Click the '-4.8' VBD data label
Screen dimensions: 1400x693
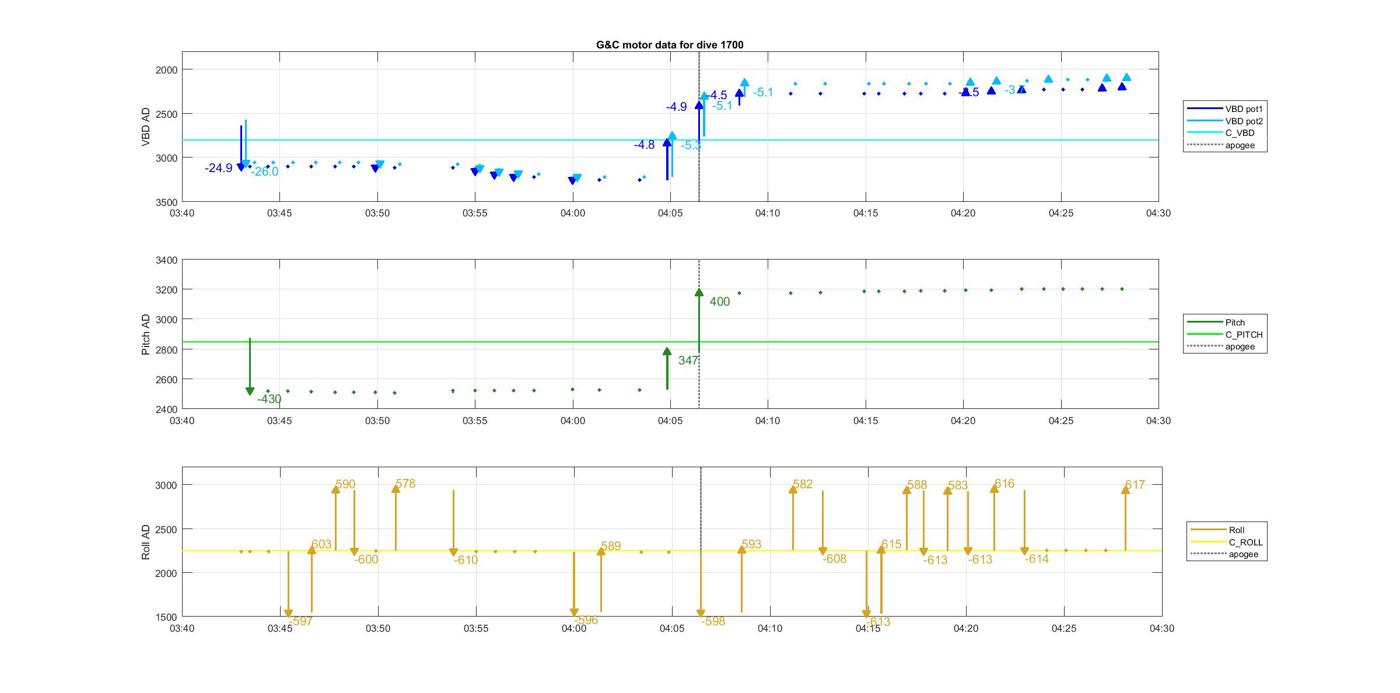[x=644, y=145]
